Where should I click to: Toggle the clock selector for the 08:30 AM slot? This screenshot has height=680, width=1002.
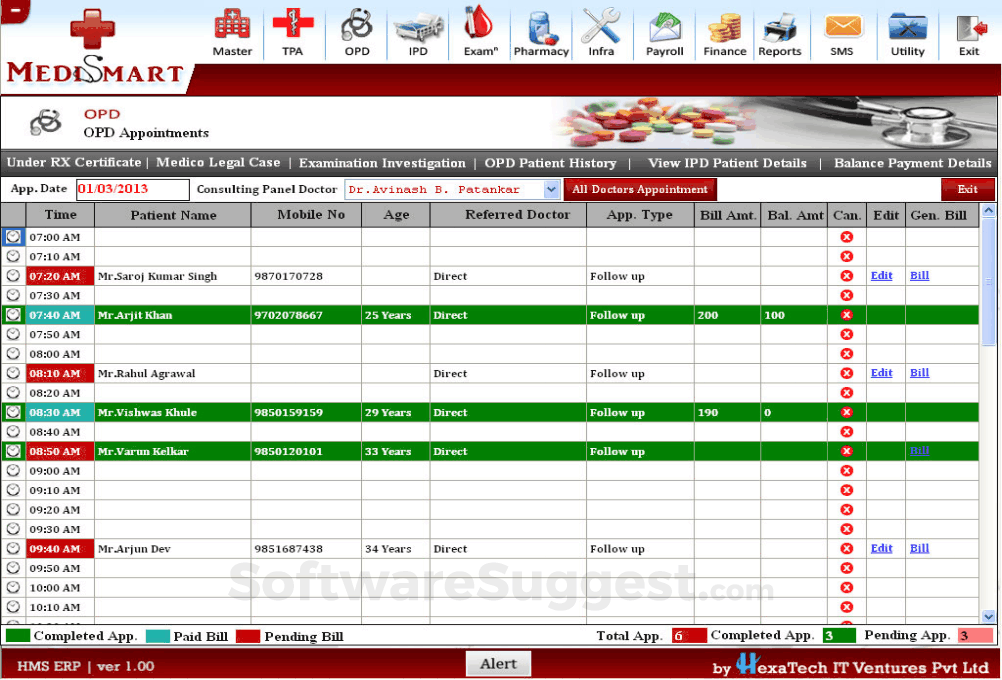point(13,412)
